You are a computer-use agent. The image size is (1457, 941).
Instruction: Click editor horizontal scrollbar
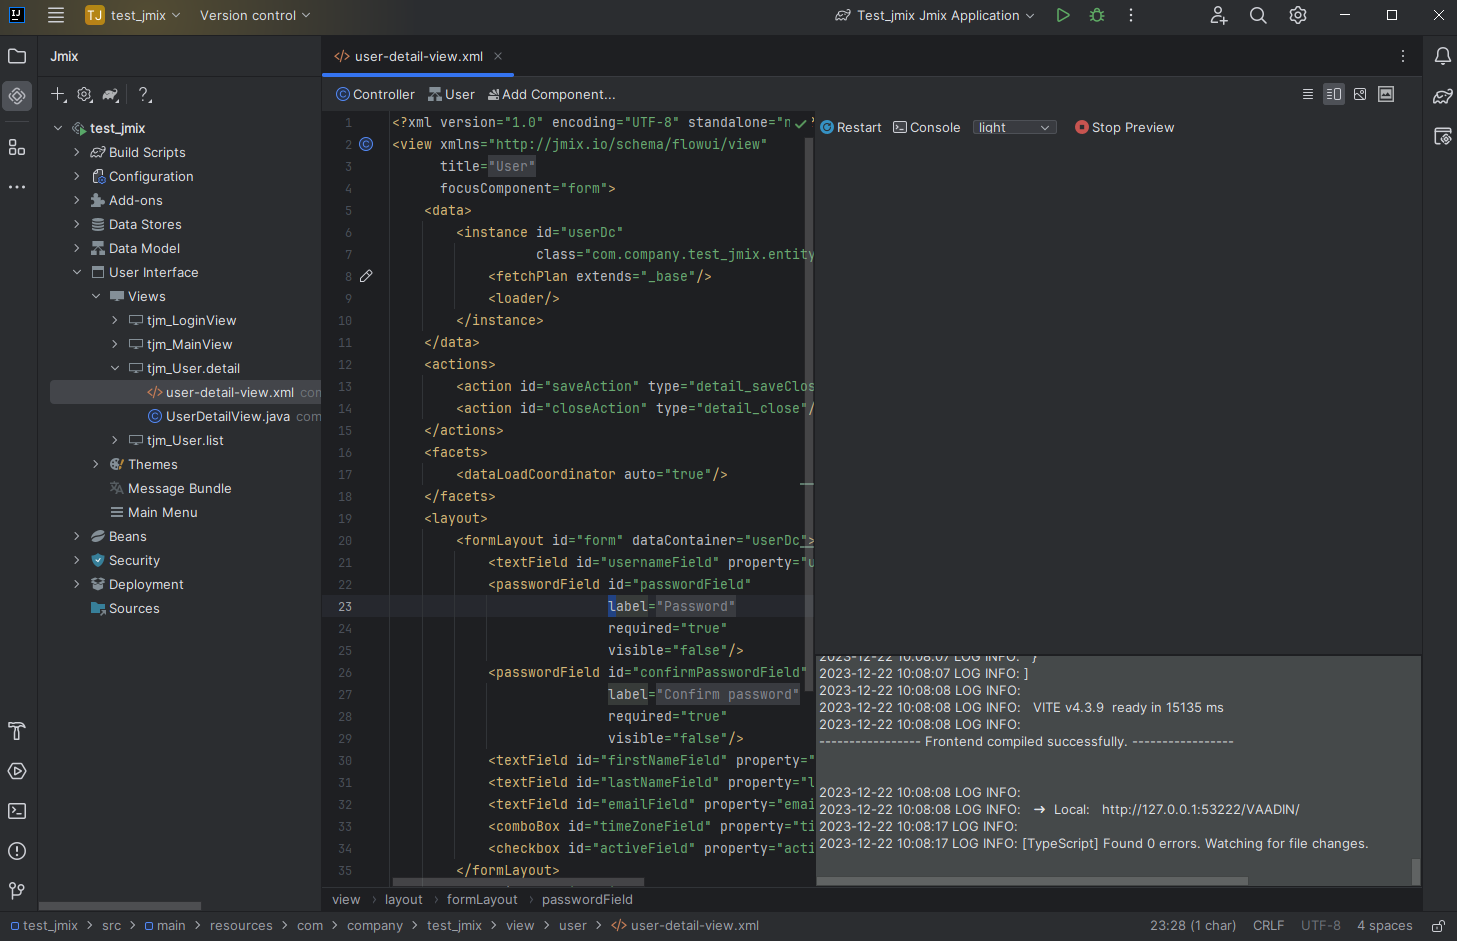[x=518, y=882]
